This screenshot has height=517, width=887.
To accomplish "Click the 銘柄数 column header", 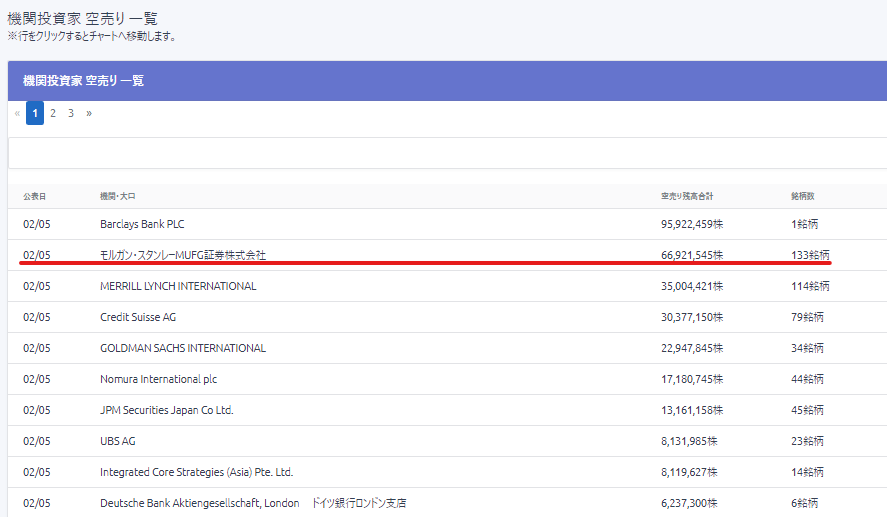I will [x=803, y=195].
